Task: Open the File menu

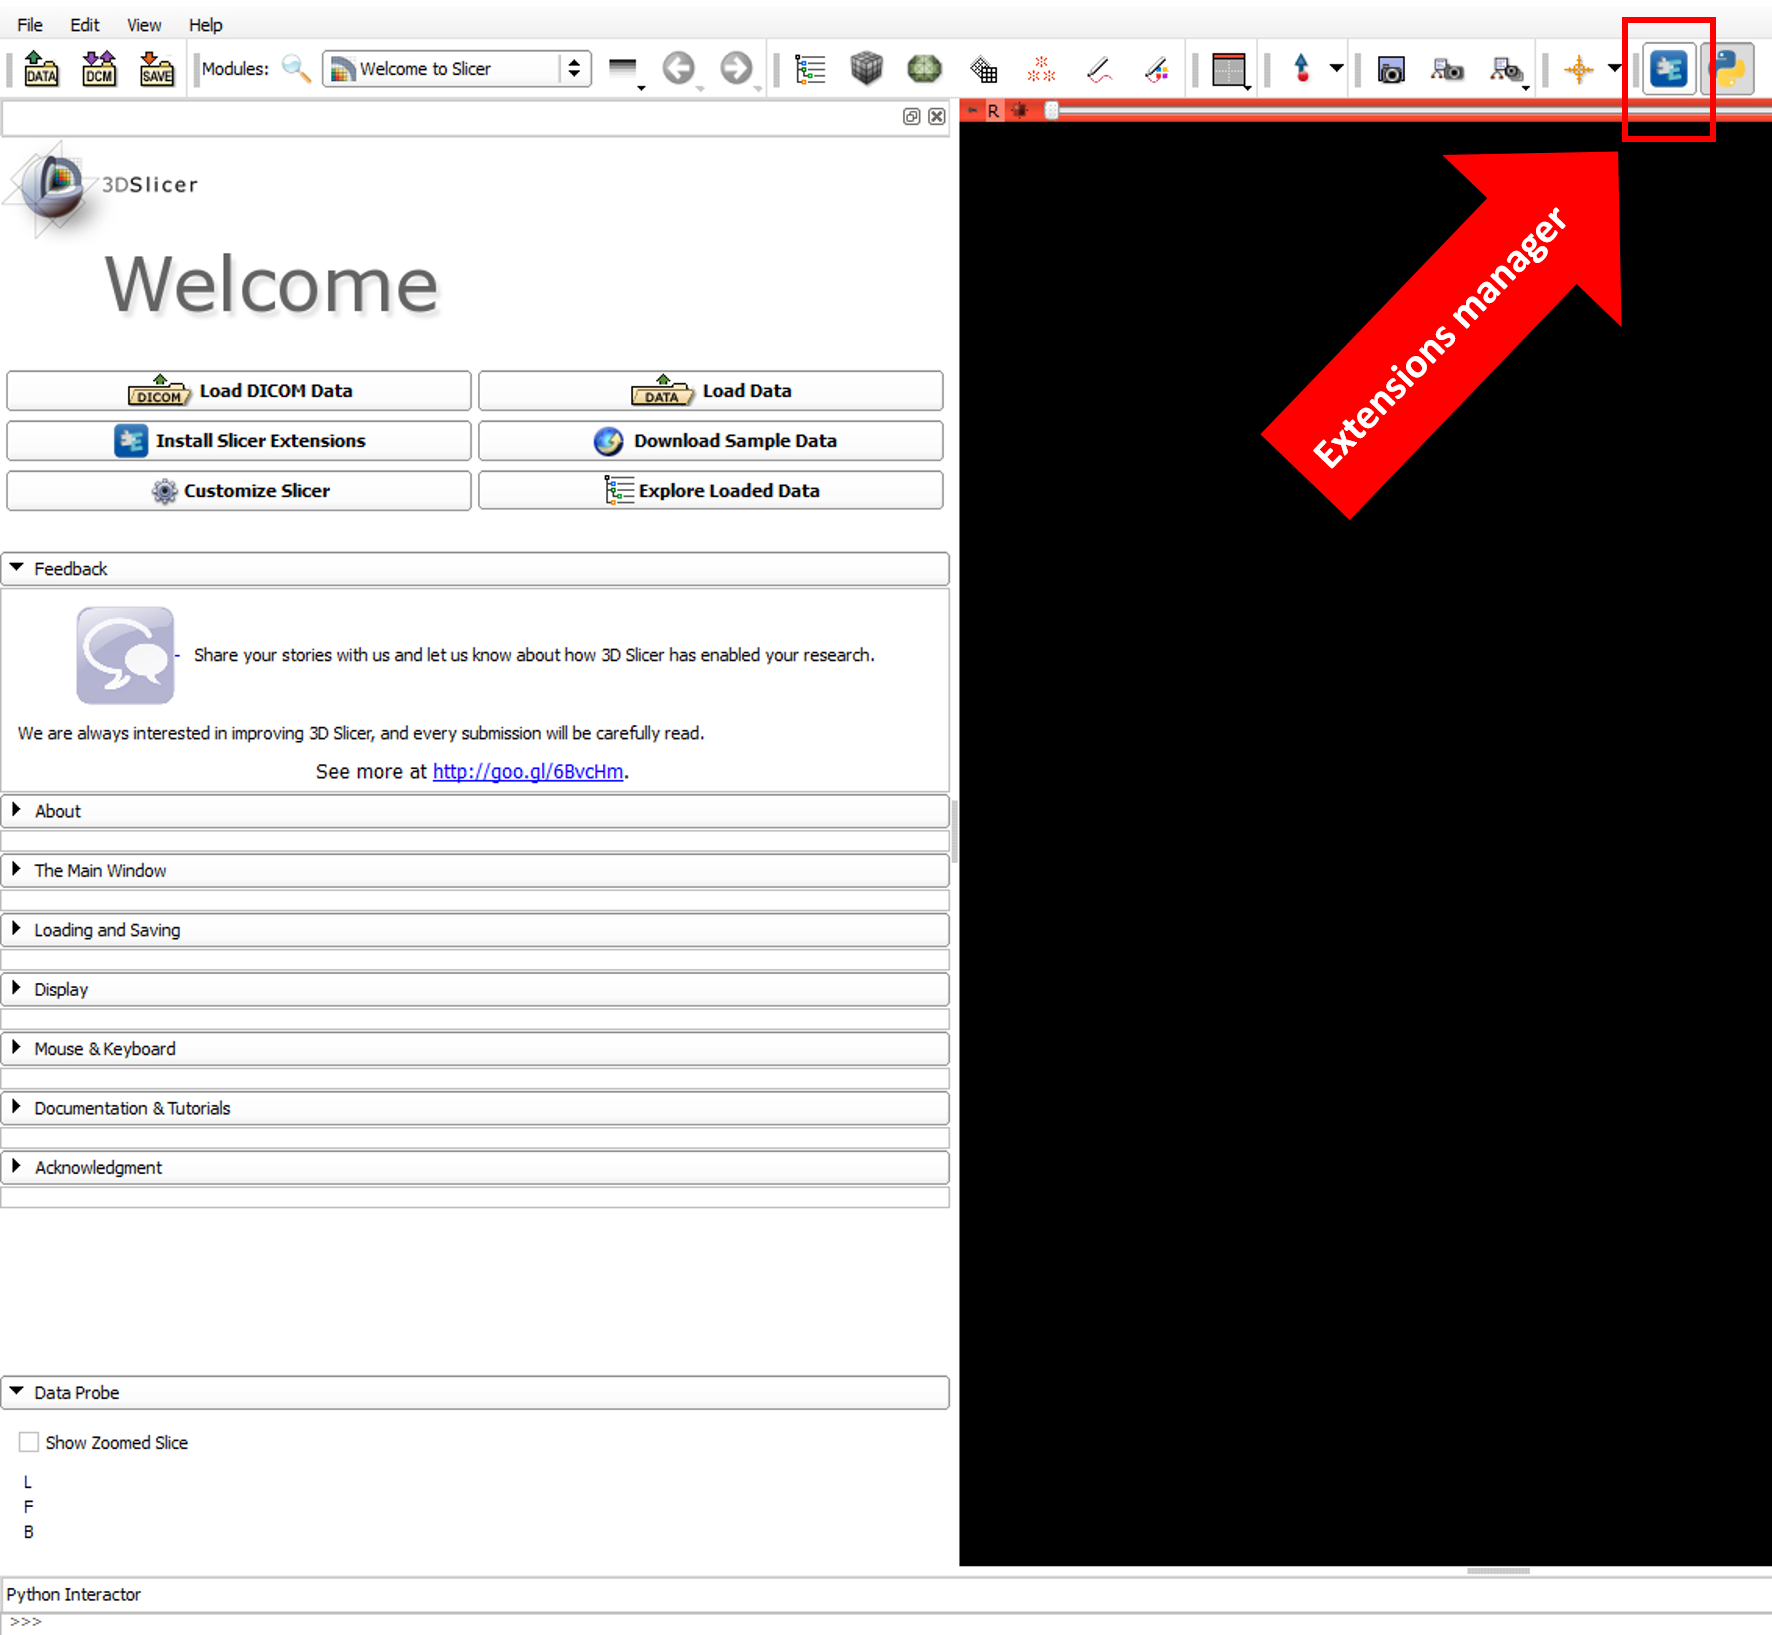Action: pos(30,25)
